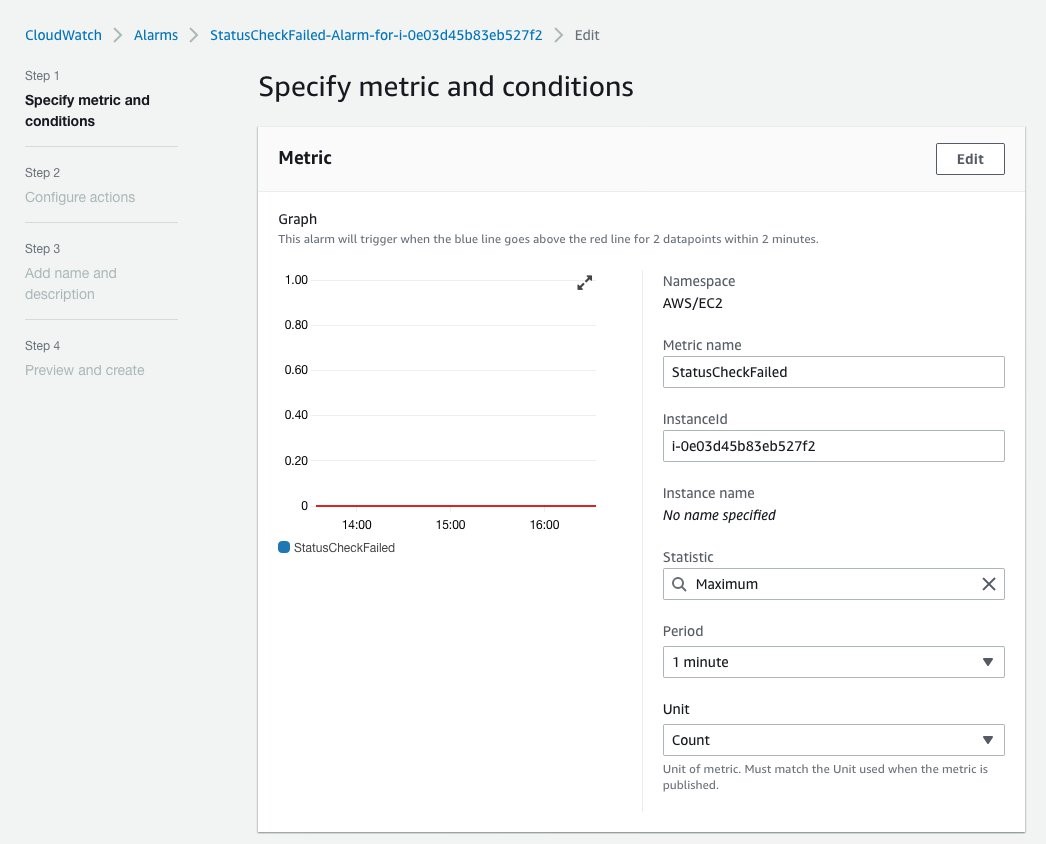1046x844 pixels.
Task: Click the 16:00 time label on graph
Action: click(544, 524)
